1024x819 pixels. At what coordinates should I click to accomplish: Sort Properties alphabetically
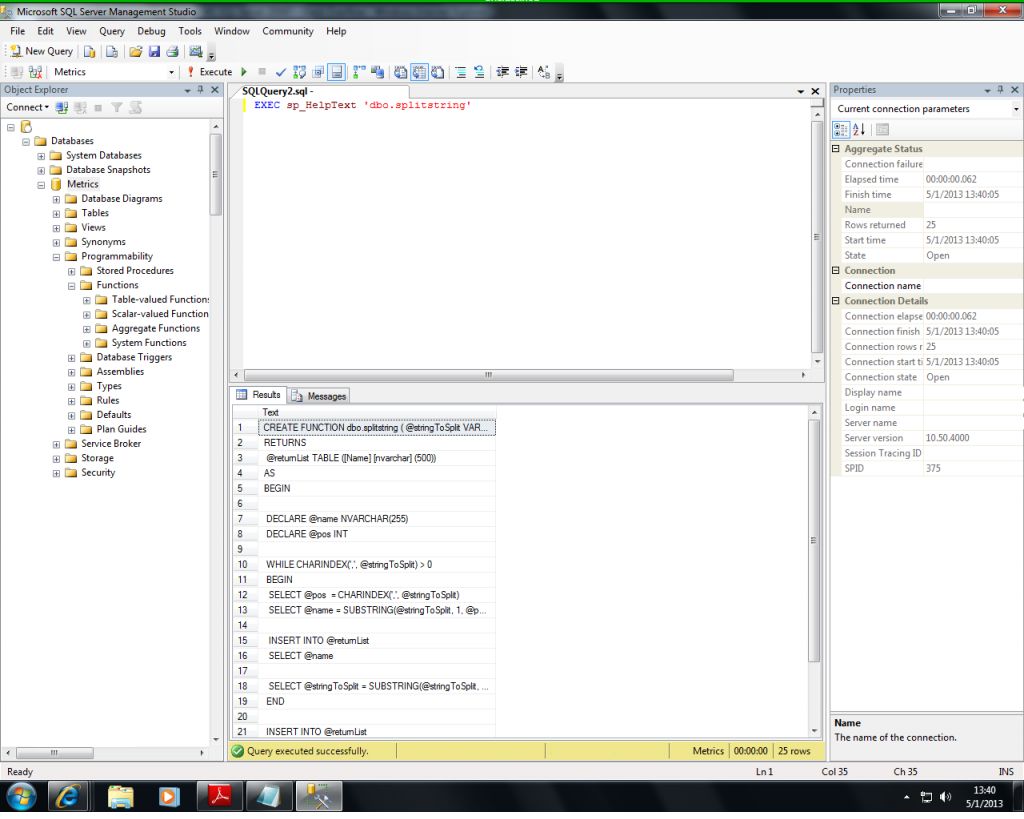pos(859,129)
